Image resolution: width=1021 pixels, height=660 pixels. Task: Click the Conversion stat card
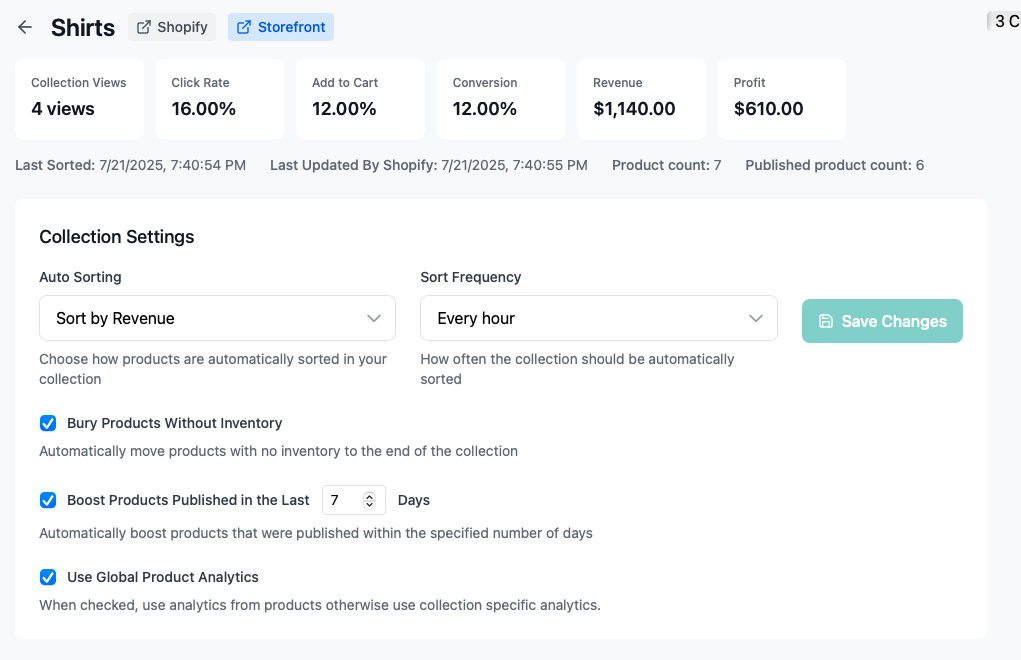500,98
